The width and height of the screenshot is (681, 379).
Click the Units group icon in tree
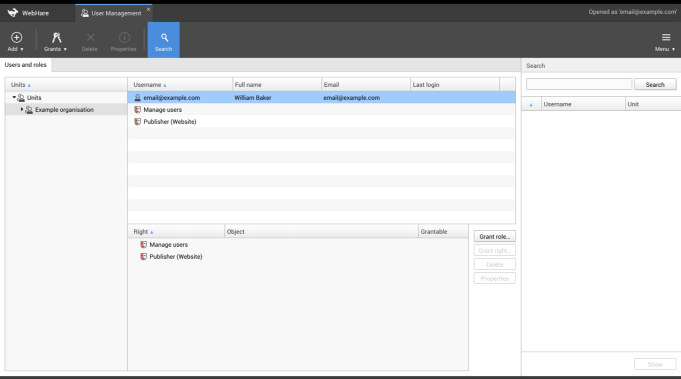click(x=21, y=98)
